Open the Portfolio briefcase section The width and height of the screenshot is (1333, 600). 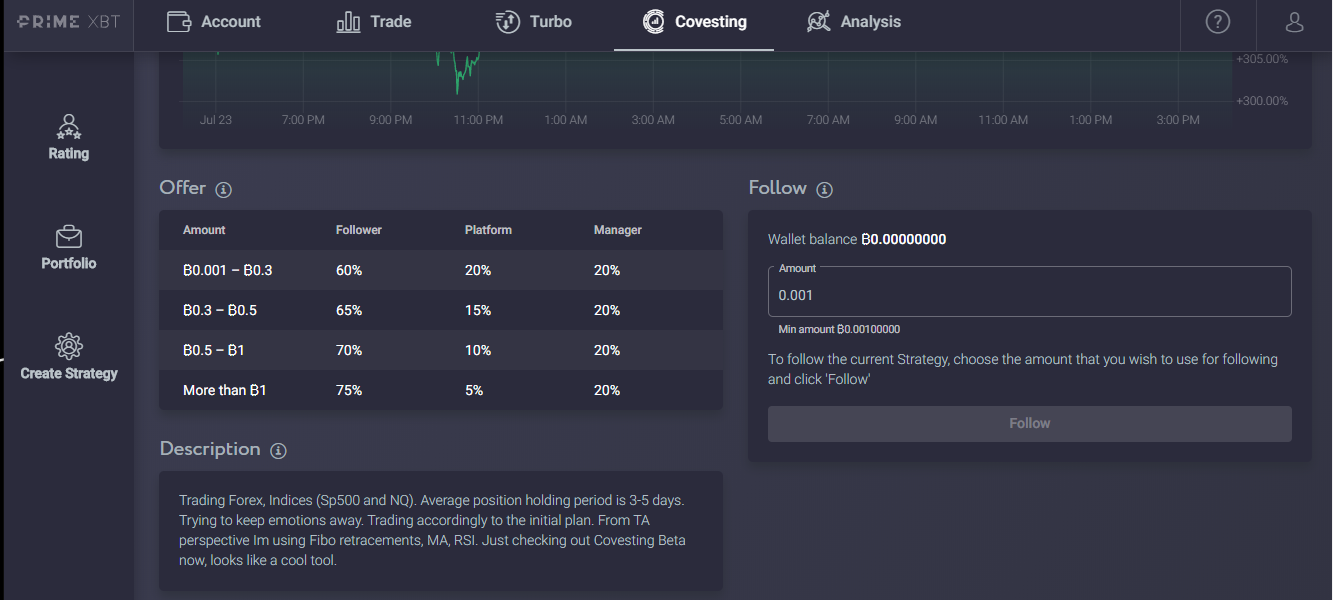69,247
